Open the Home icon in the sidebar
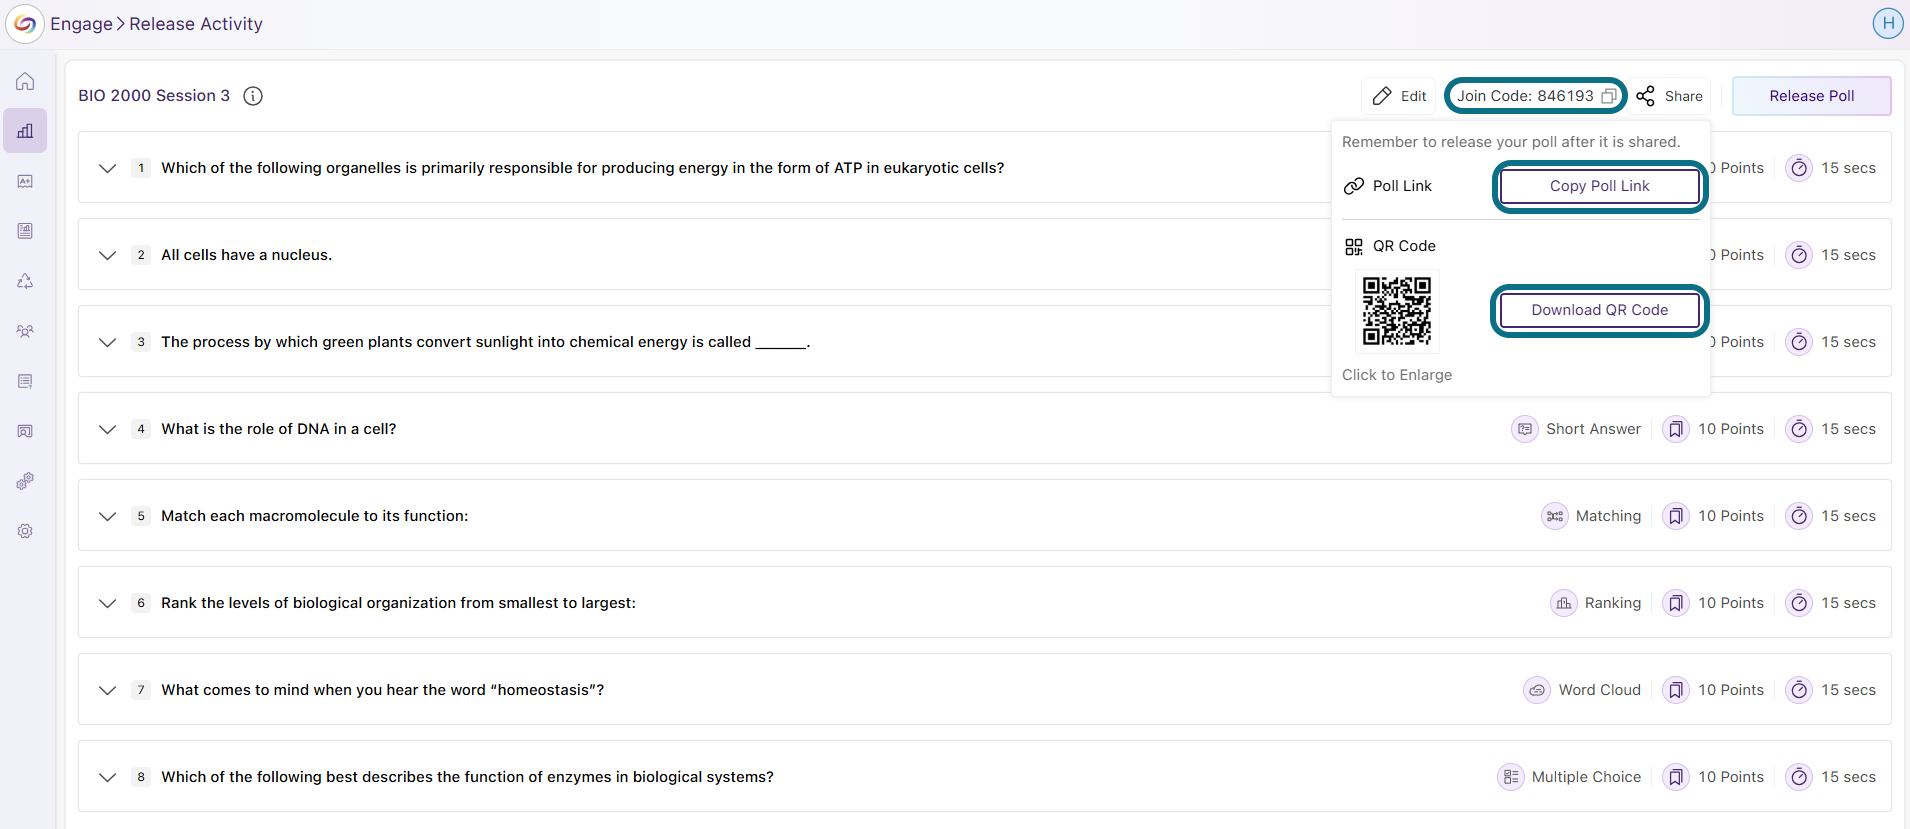This screenshot has width=1910, height=829. (x=25, y=81)
